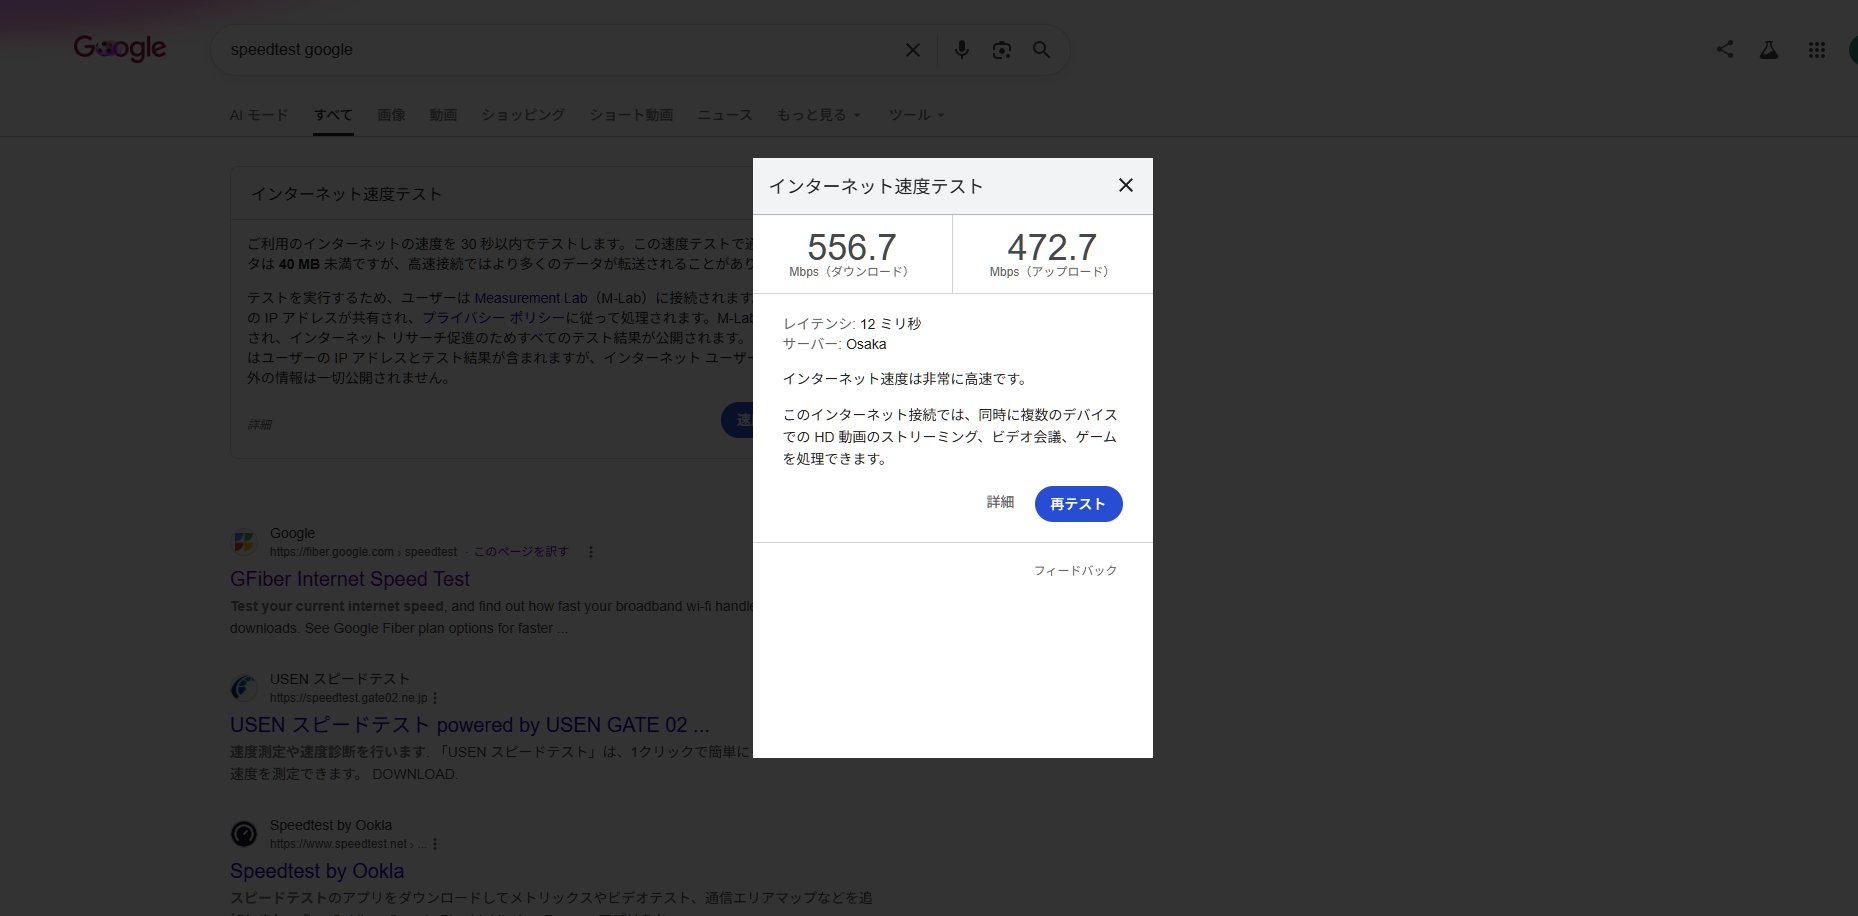
Task: Expand ツール dropdown
Action: [917, 115]
